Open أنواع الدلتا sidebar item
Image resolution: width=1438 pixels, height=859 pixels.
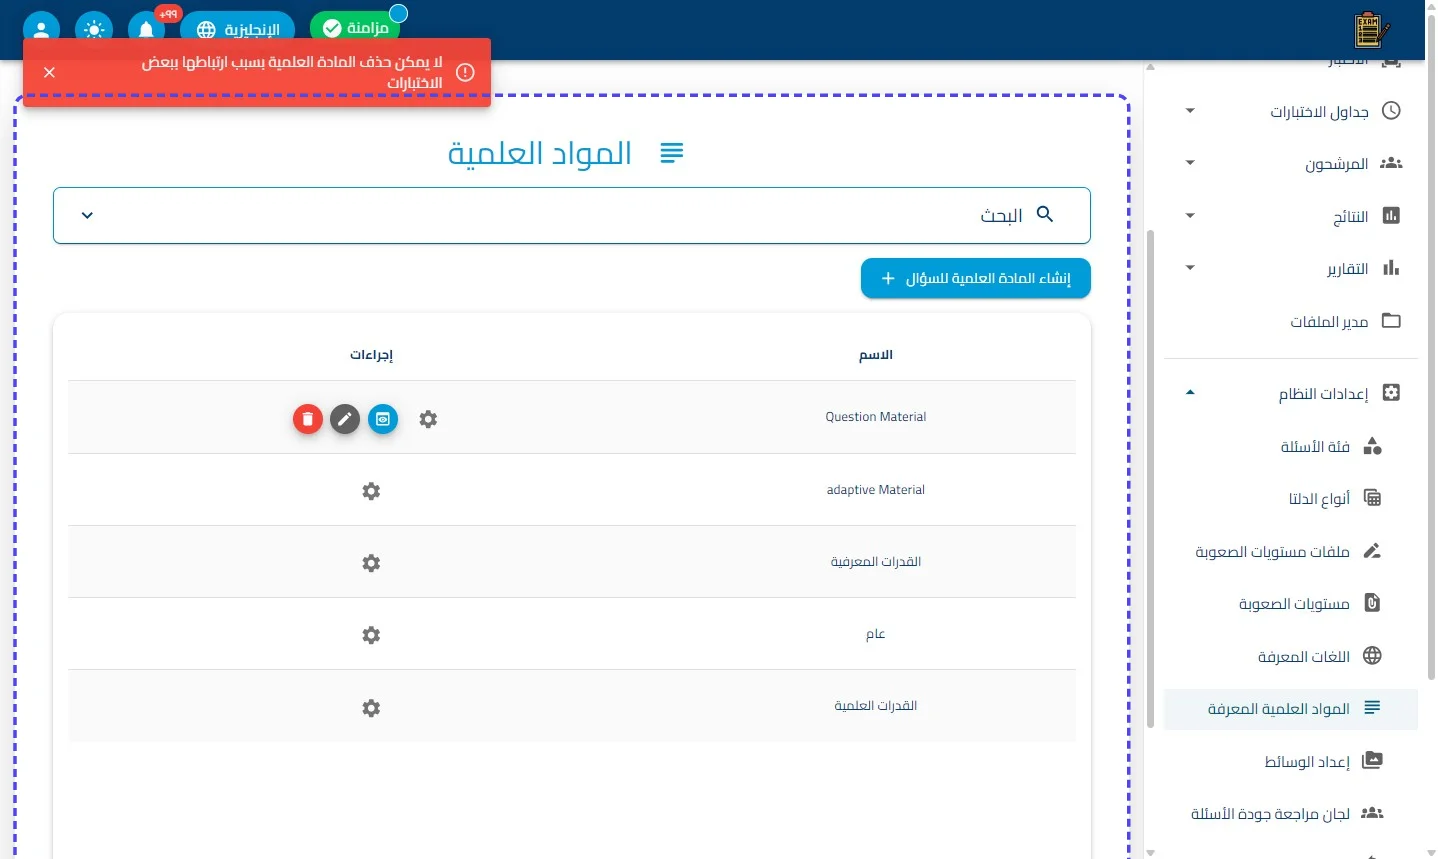[1291, 498]
